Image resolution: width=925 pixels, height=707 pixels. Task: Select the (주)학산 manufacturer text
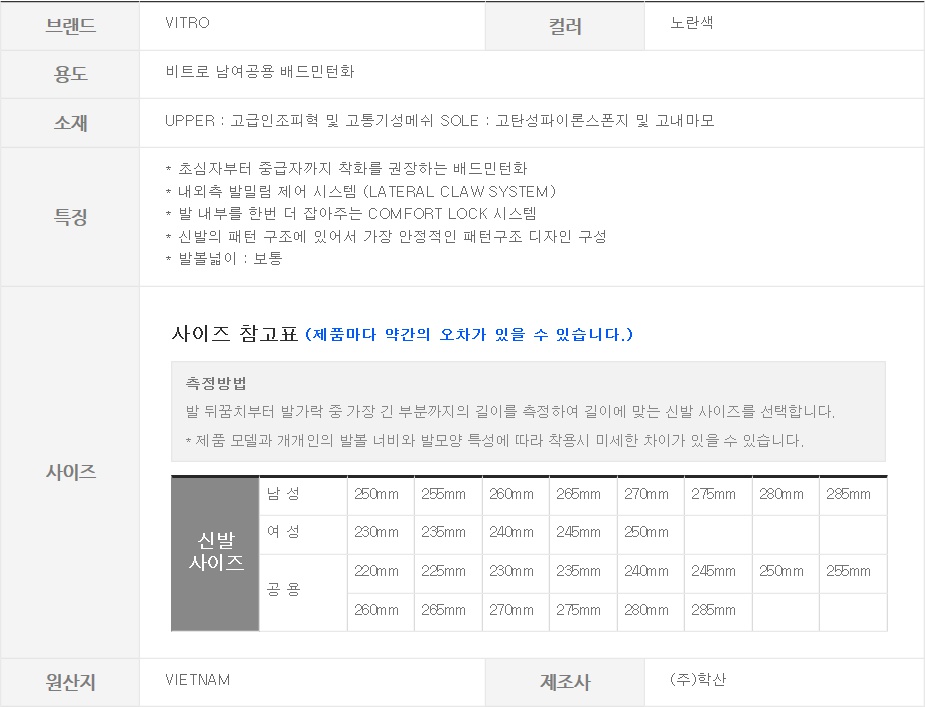point(698,680)
